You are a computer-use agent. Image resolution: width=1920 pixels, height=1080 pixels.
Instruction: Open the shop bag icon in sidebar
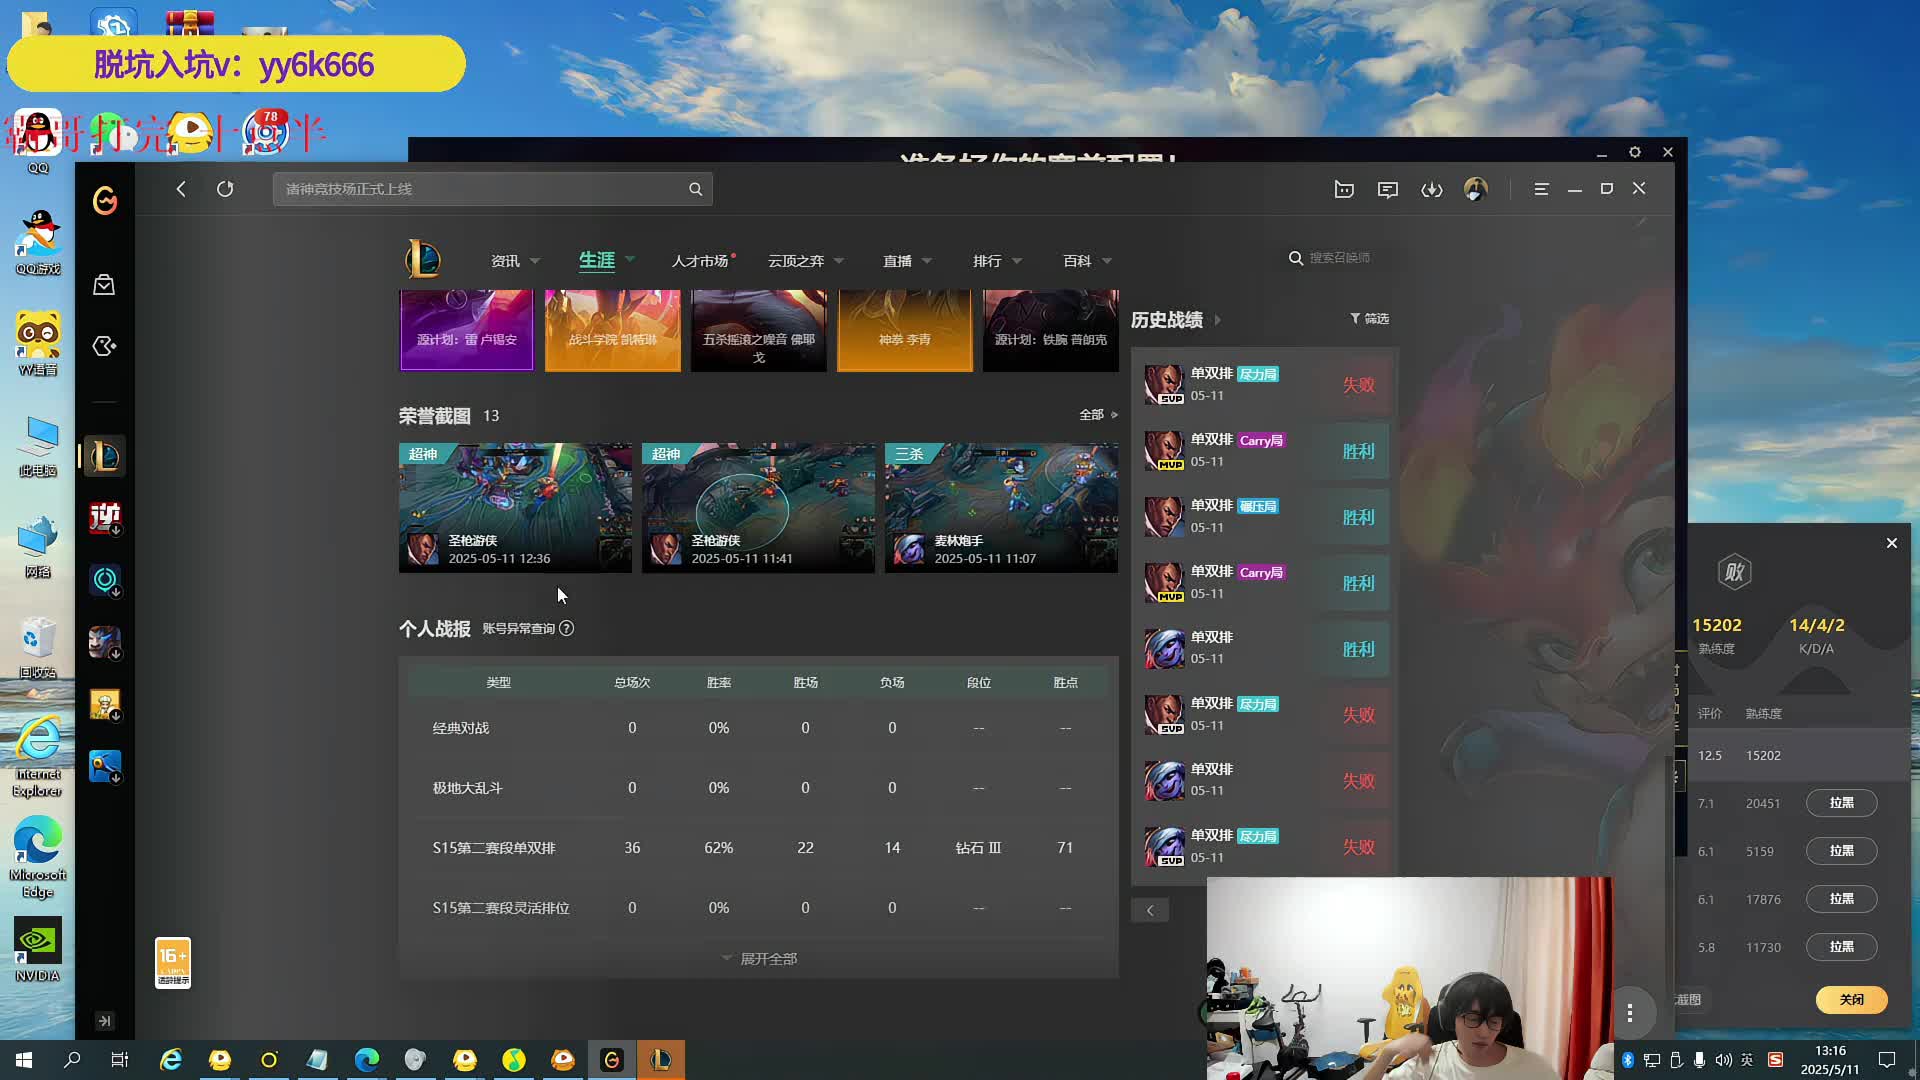104,285
